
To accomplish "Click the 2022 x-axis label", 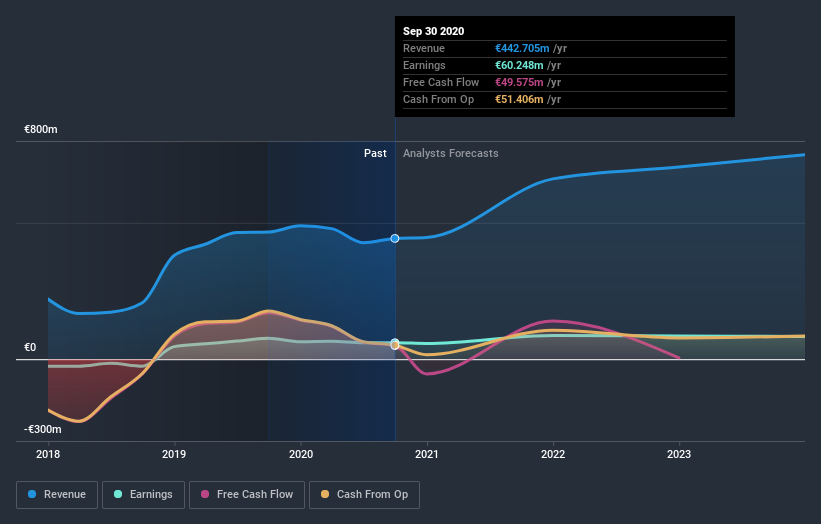I will click(x=553, y=454).
